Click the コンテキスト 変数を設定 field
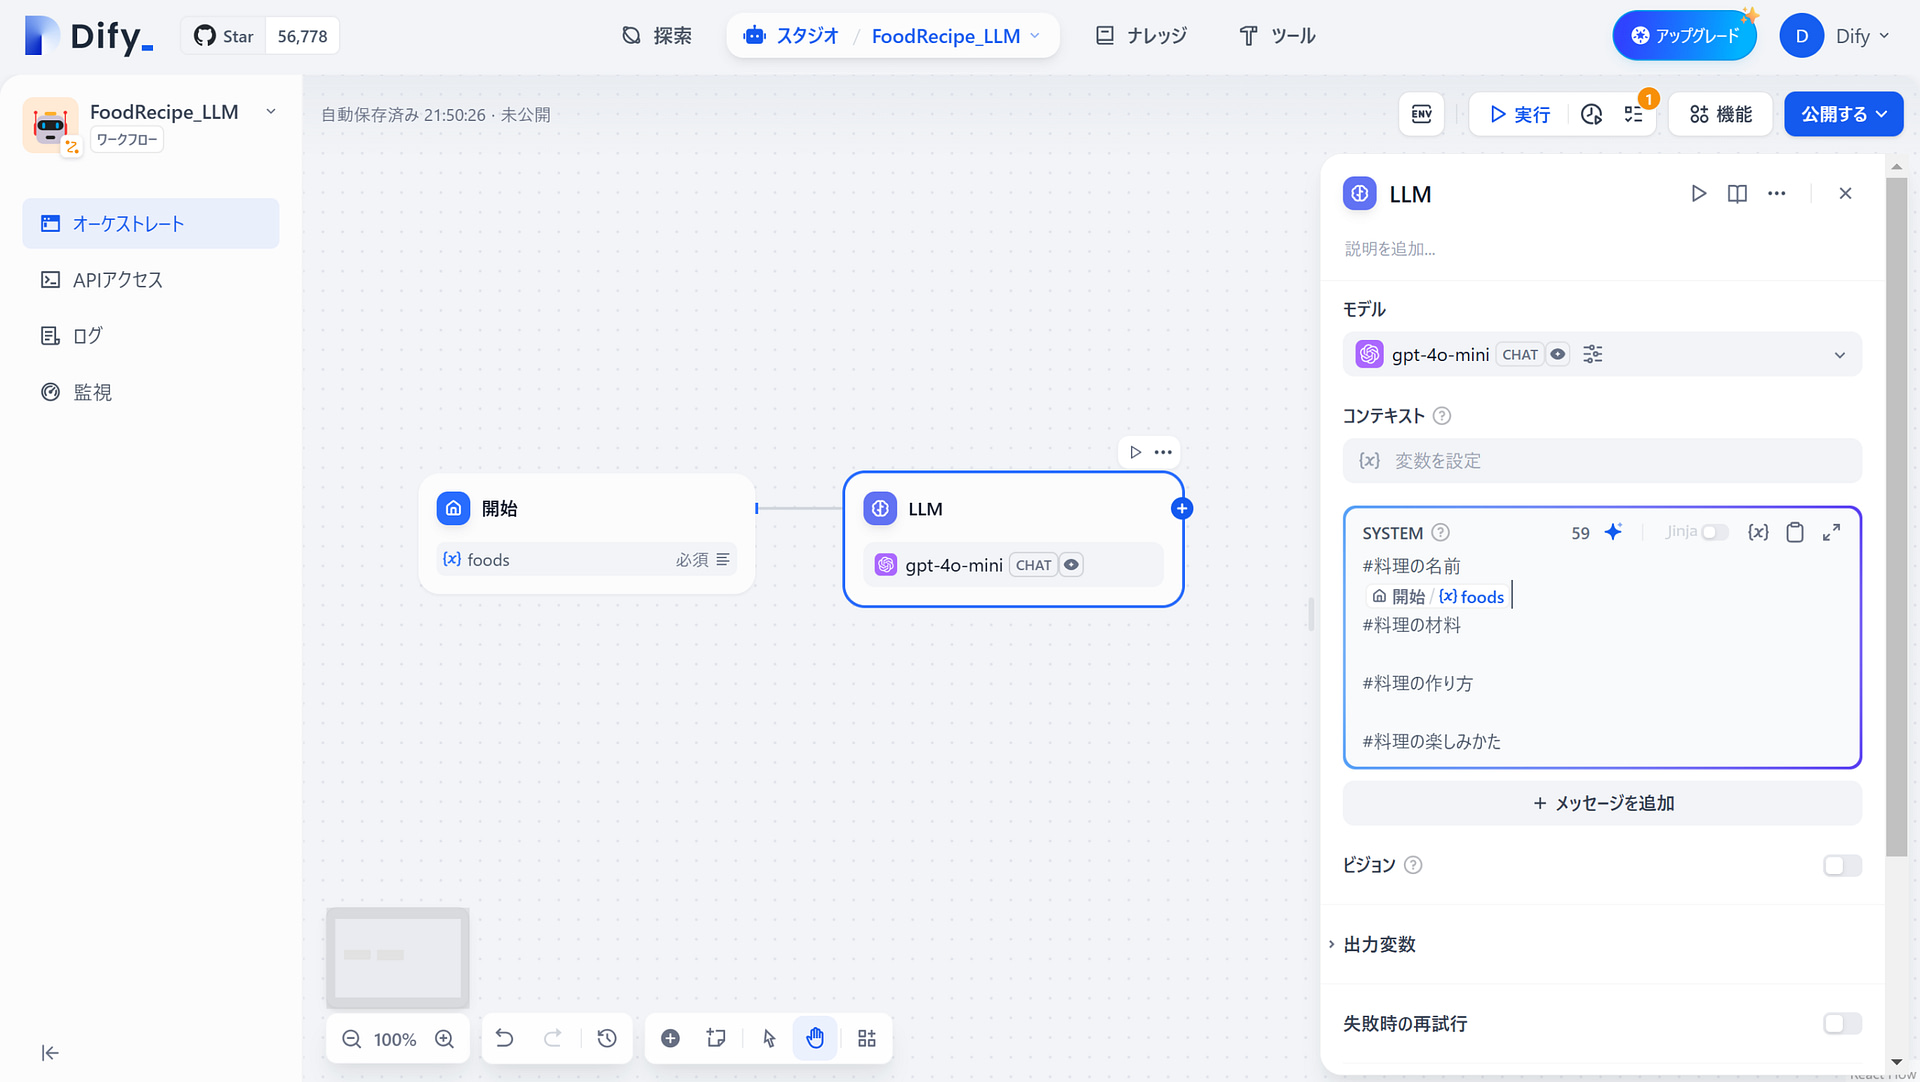This screenshot has height=1082, width=1920. pos(1601,461)
